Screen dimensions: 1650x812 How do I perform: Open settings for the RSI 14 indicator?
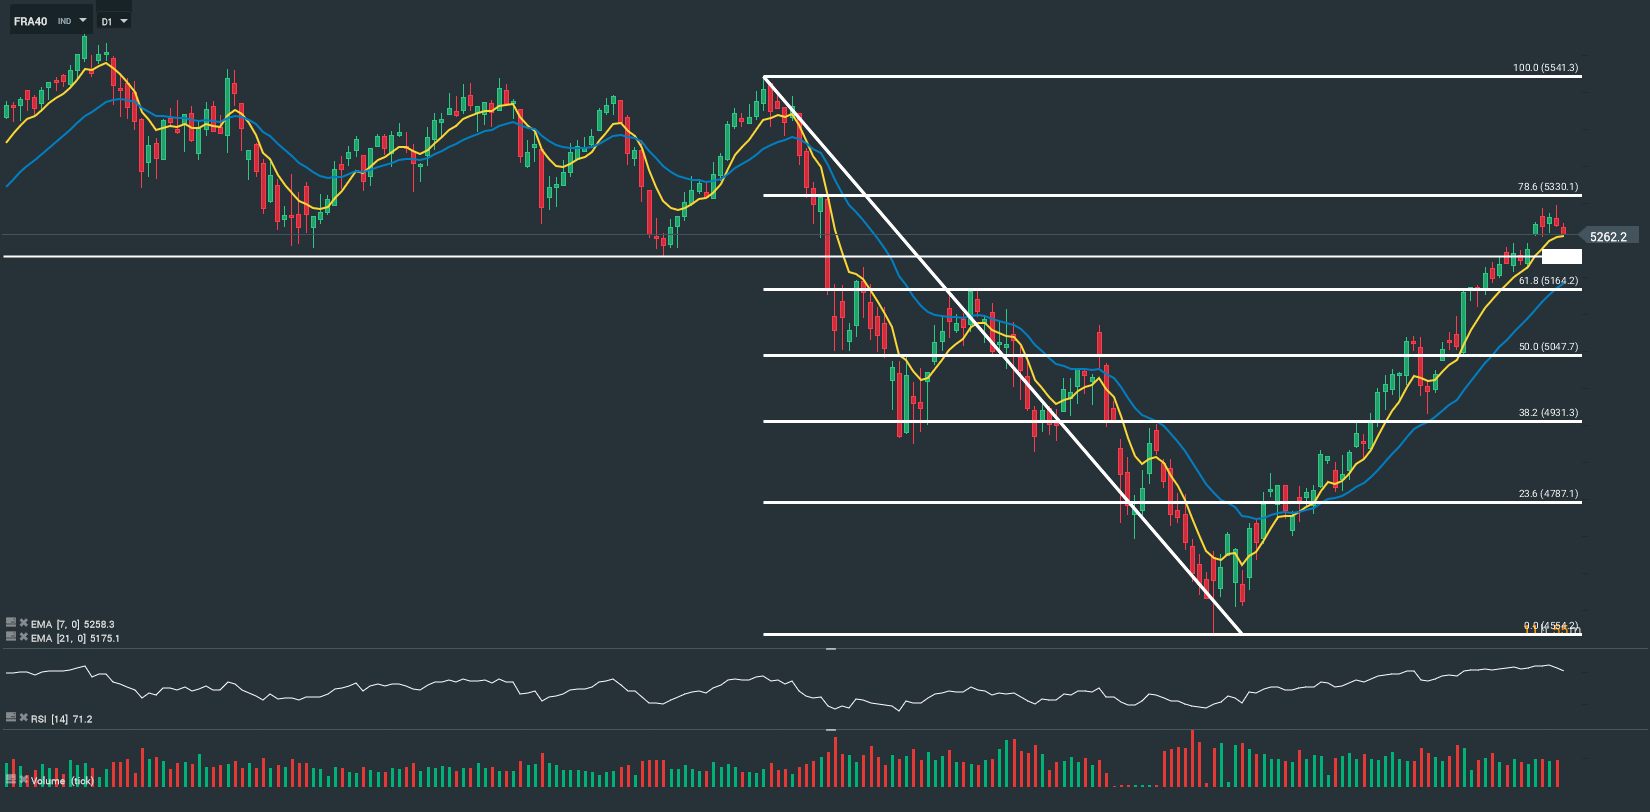click(11, 717)
